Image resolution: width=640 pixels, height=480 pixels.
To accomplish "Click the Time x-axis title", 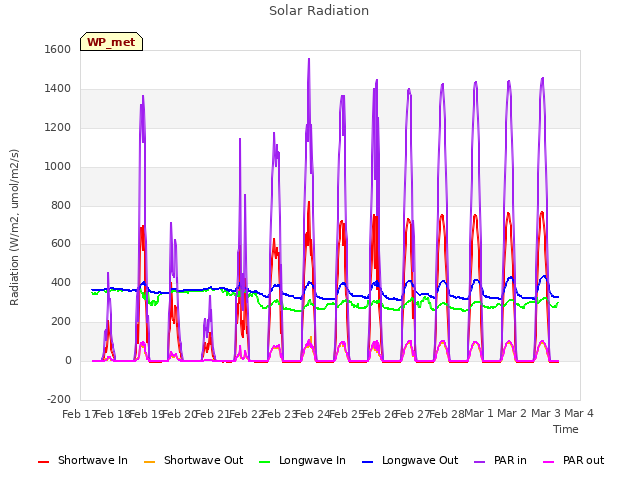I will (566, 429).
